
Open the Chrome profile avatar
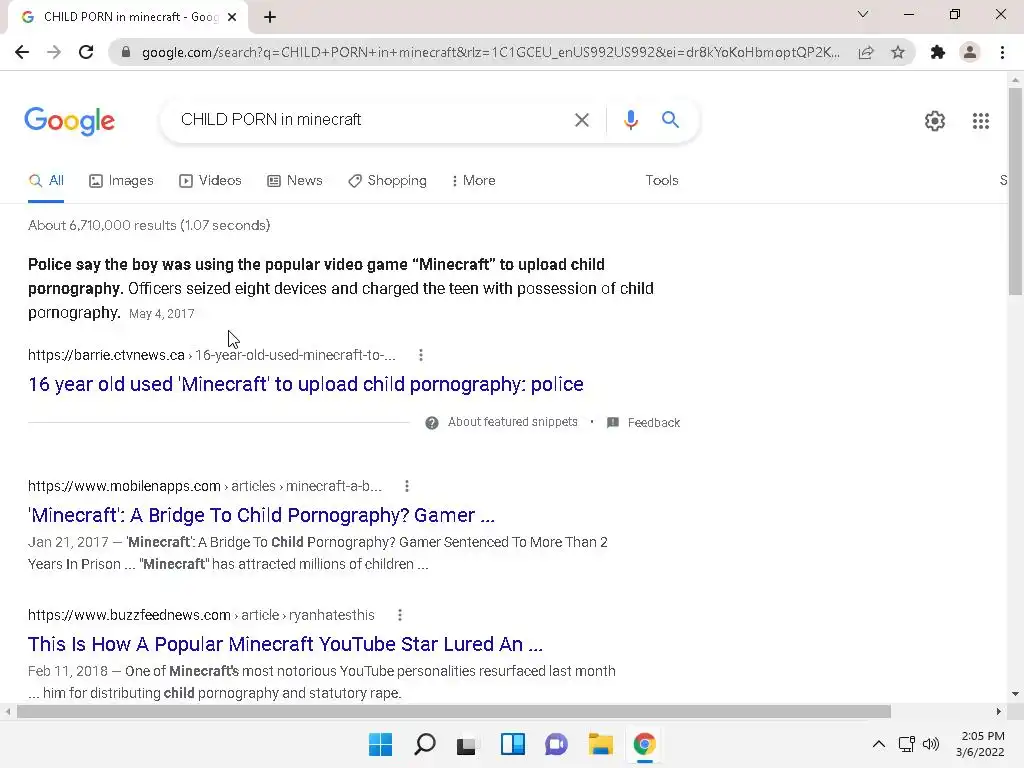pos(970,52)
